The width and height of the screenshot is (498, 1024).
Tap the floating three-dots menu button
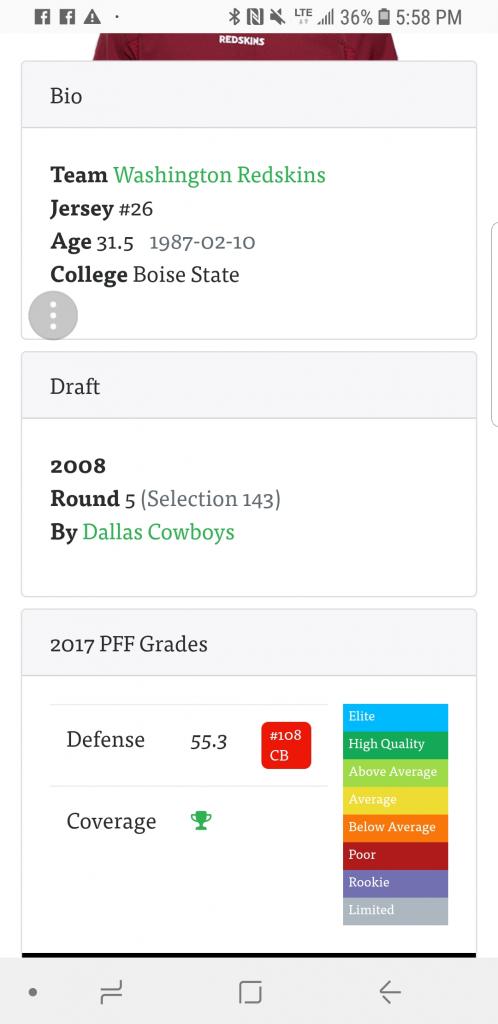point(53,316)
